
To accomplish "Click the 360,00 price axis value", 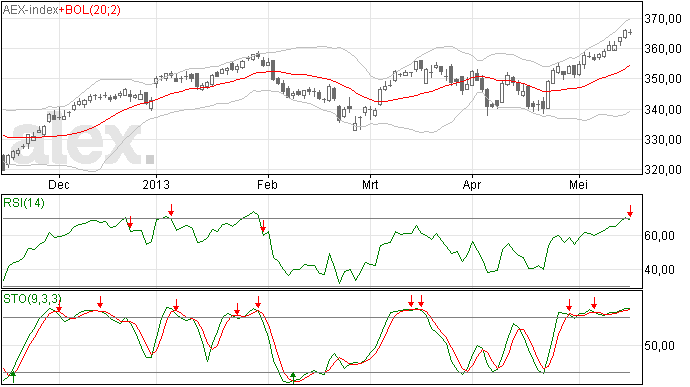I will pyautogui.click(x=663, y=49).
